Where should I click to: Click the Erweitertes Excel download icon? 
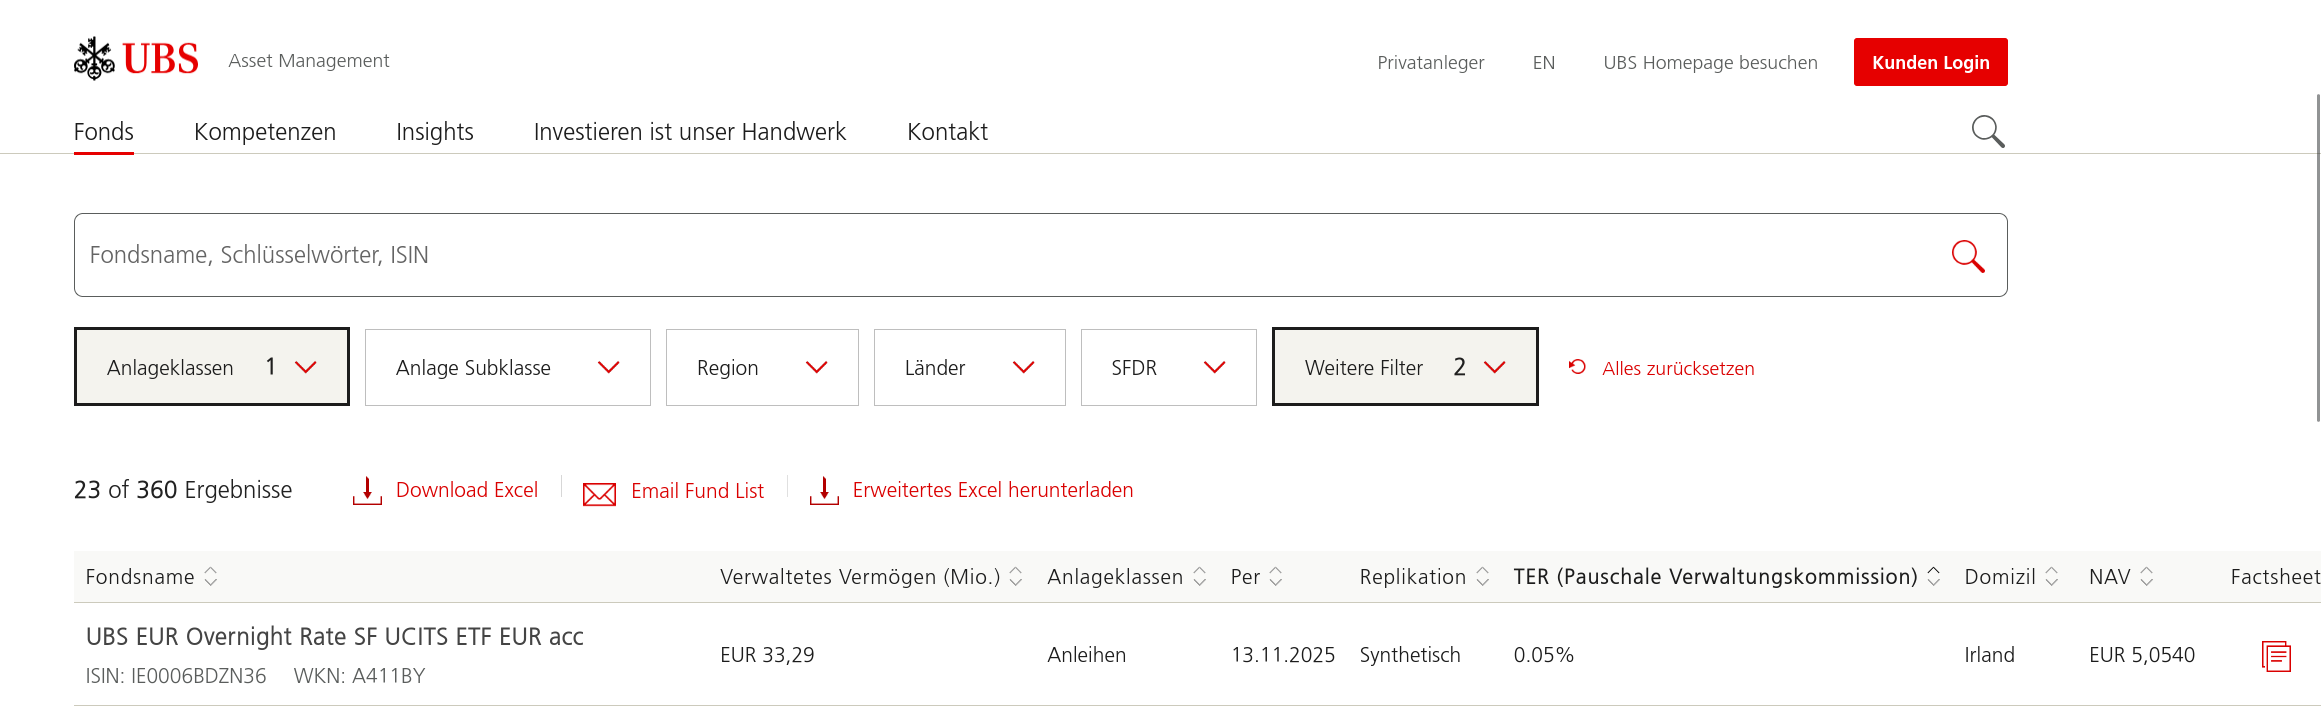click(823, 490)
